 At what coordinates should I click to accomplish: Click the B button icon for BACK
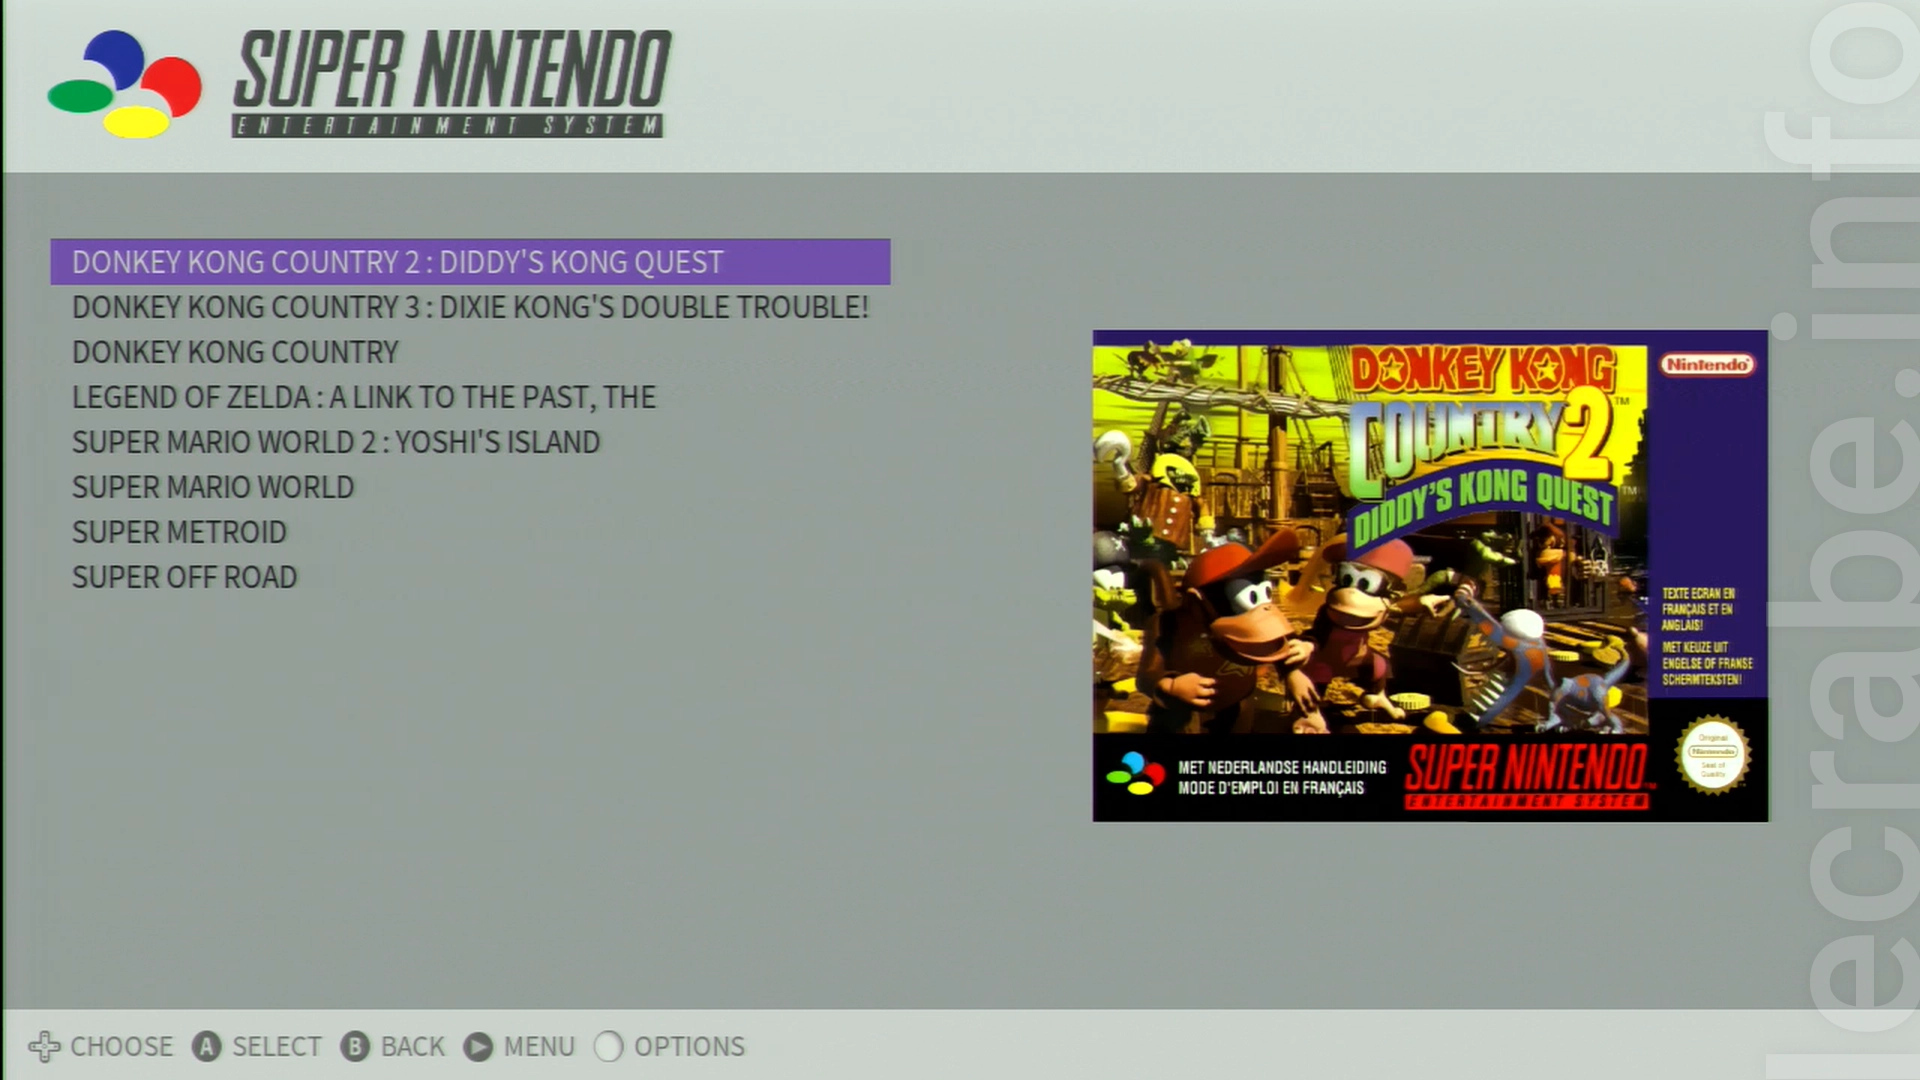pyautogui.click(x=355, y=1046)
